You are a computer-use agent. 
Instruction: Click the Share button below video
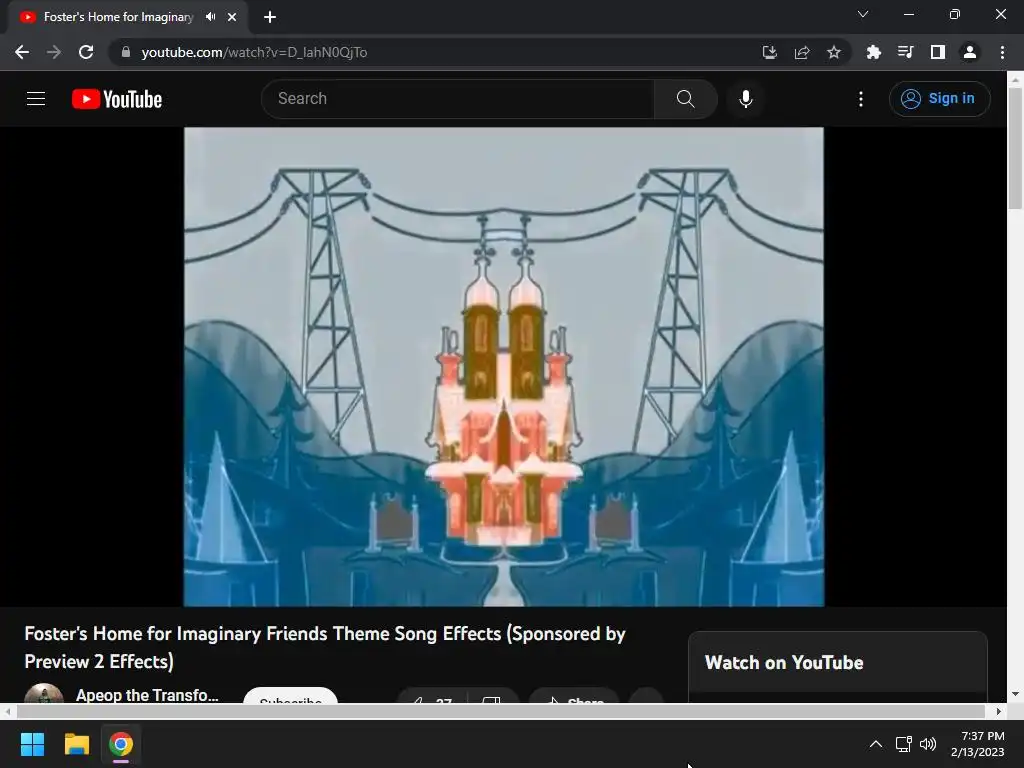[x=574, y=696]
